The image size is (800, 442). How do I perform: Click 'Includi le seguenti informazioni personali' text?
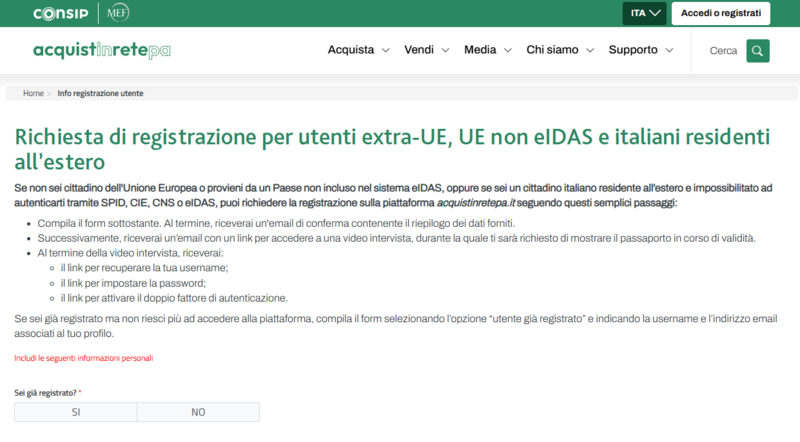(84, 358)
